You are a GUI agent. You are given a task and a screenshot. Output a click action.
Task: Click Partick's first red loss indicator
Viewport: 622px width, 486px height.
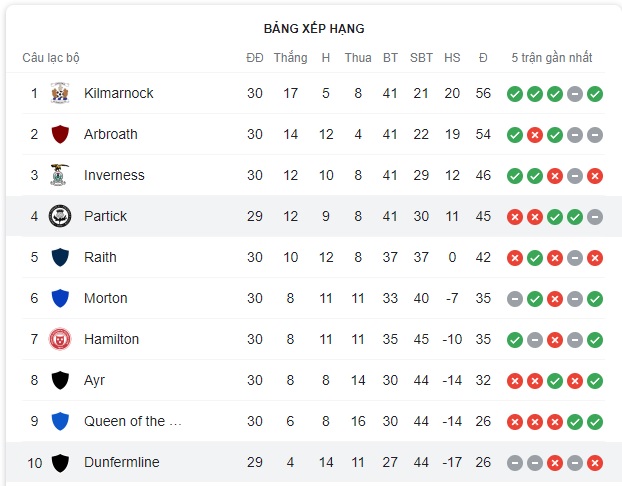click(x=515, y=217)
